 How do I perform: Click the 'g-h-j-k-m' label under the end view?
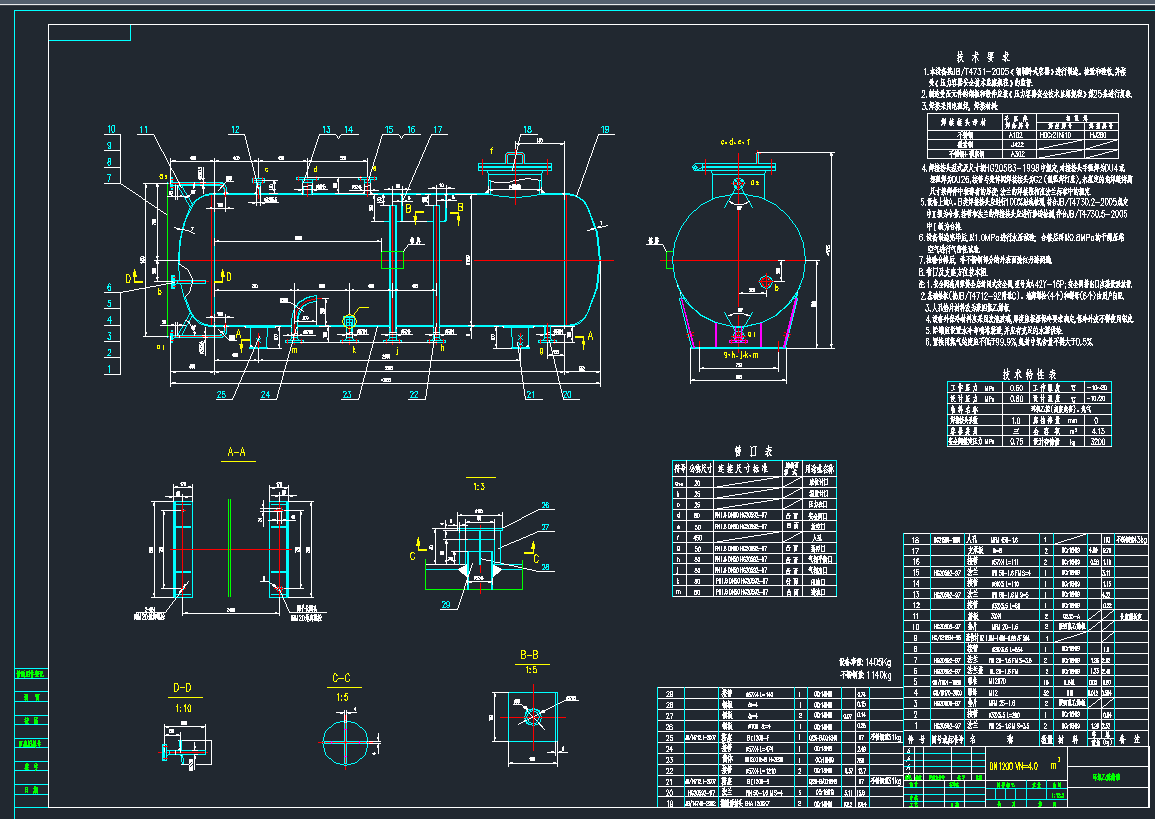pos(739,355)
